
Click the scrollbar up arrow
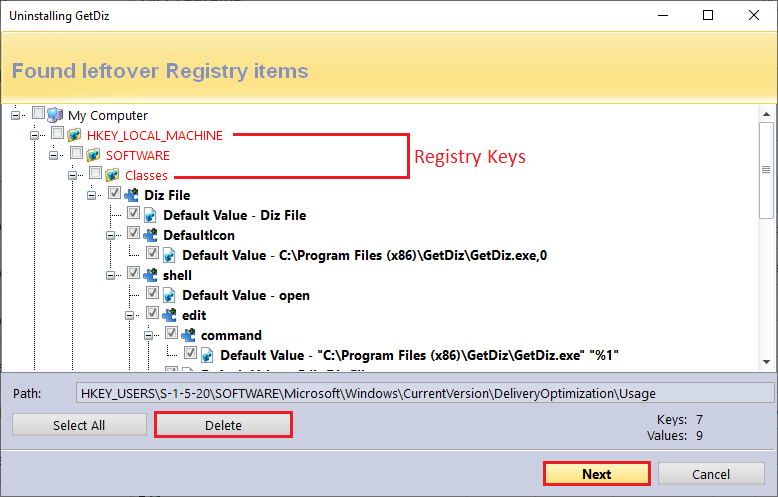(x=766, y=114)
